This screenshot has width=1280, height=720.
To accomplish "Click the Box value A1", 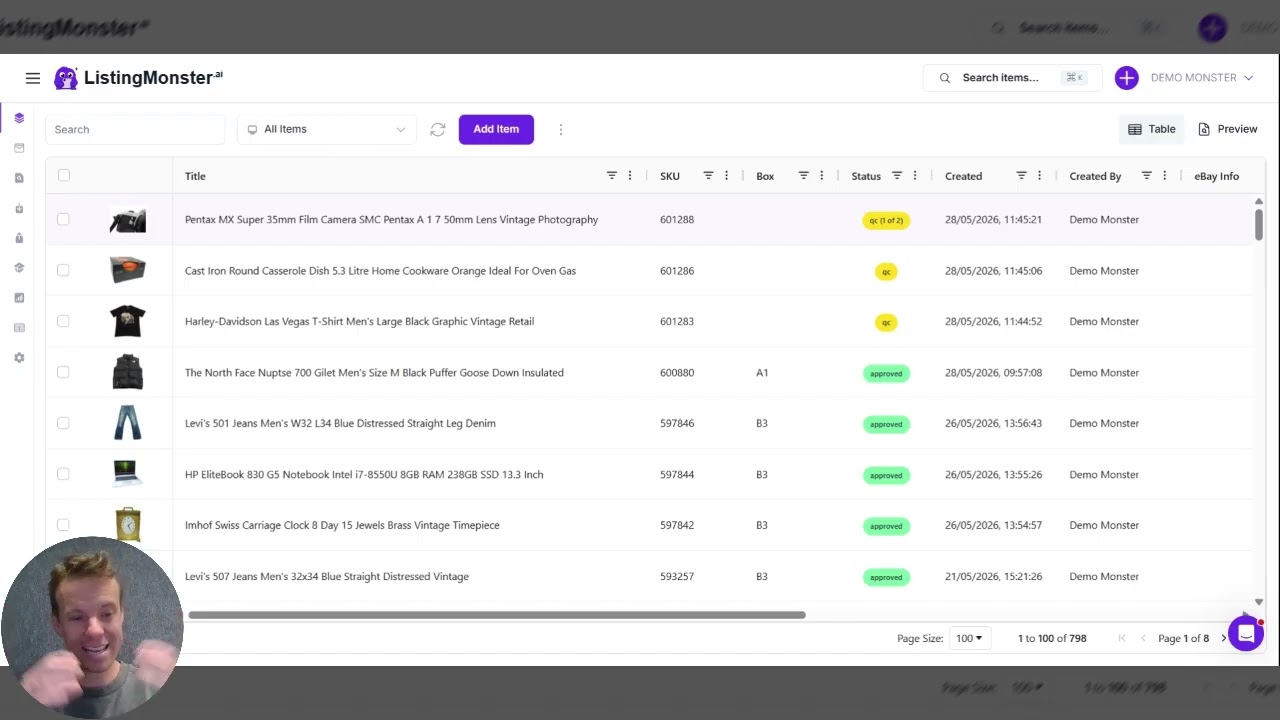I will [x=762, y=373].
